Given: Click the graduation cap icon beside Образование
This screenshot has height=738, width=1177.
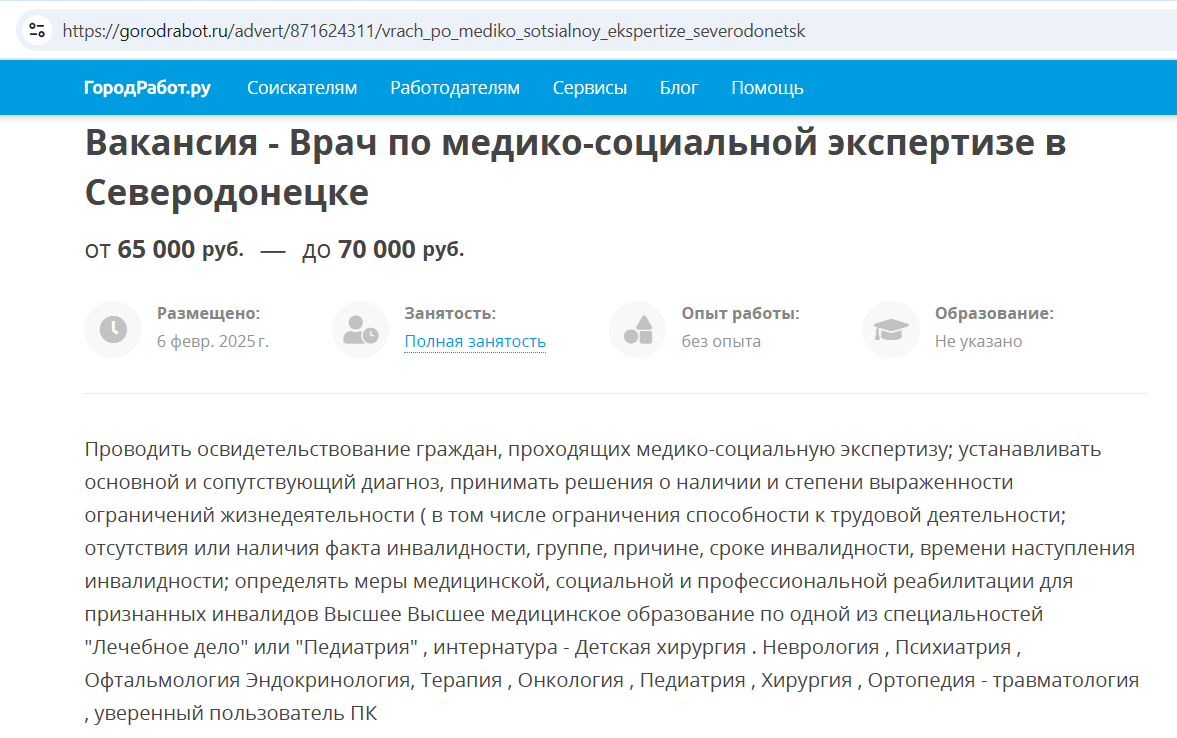Looking at the screenshot, I should [890, 329].
